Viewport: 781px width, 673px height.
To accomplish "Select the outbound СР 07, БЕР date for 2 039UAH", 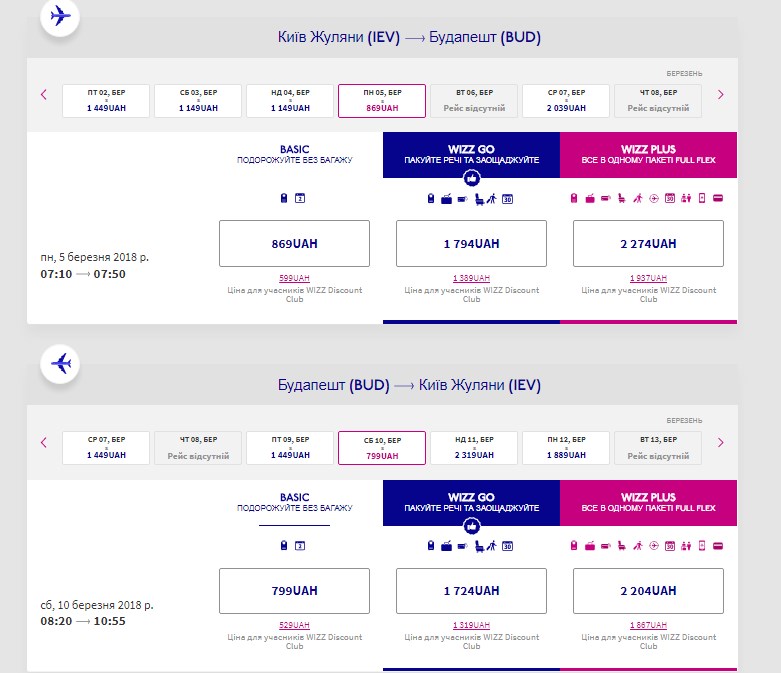I will tap(565, 100).
